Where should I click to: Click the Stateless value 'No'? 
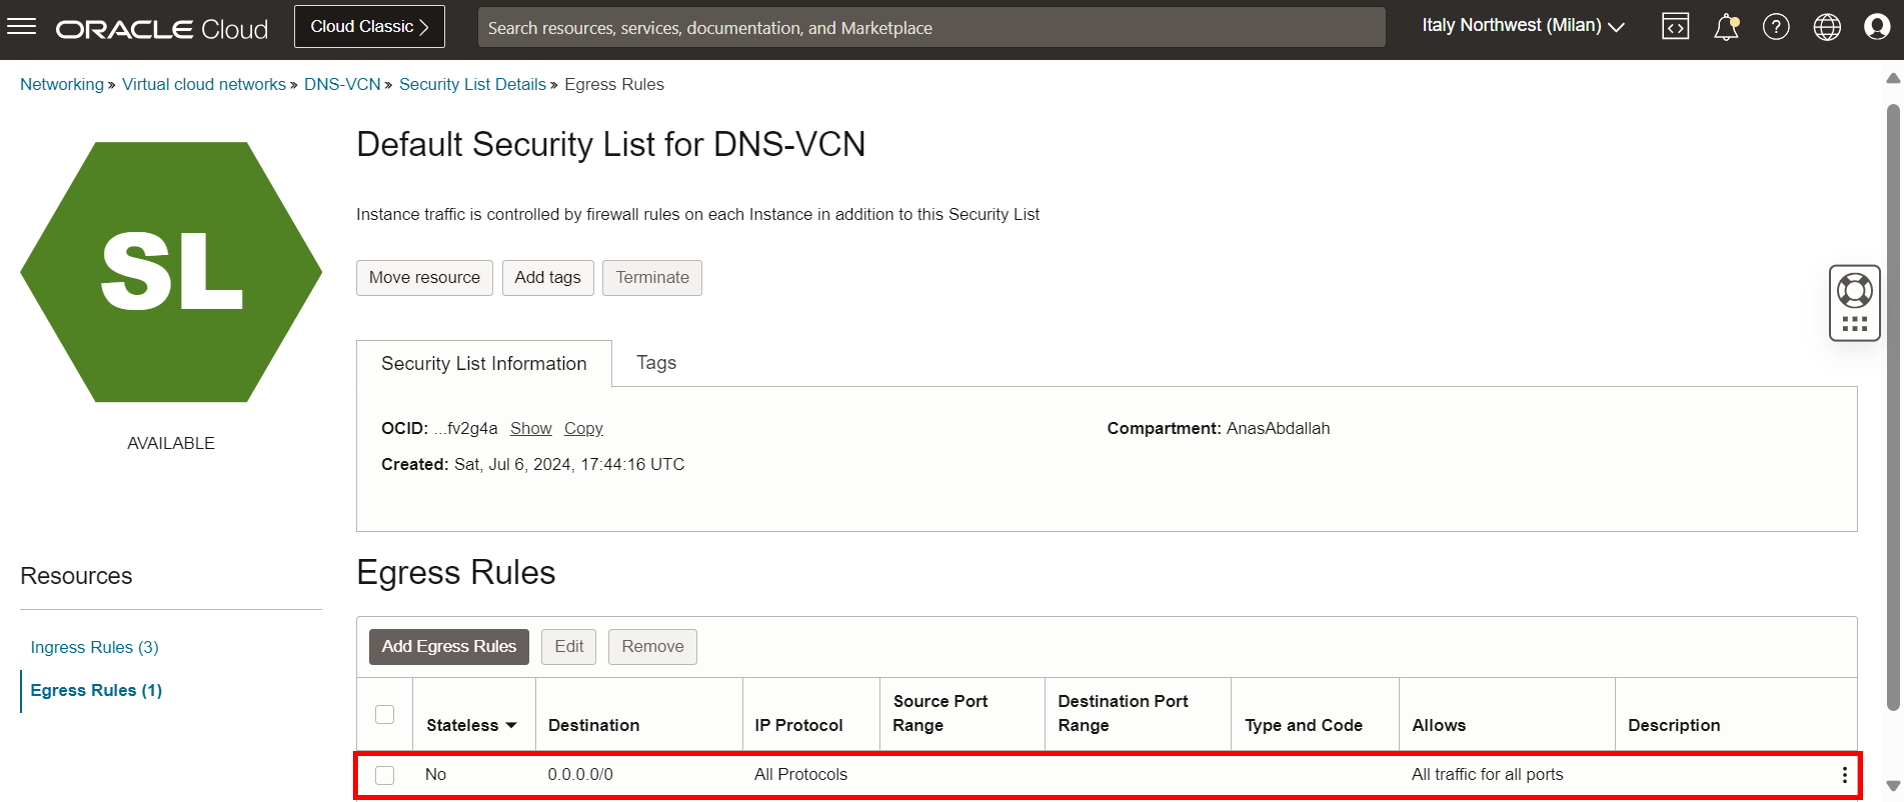[x=436, y=775]
